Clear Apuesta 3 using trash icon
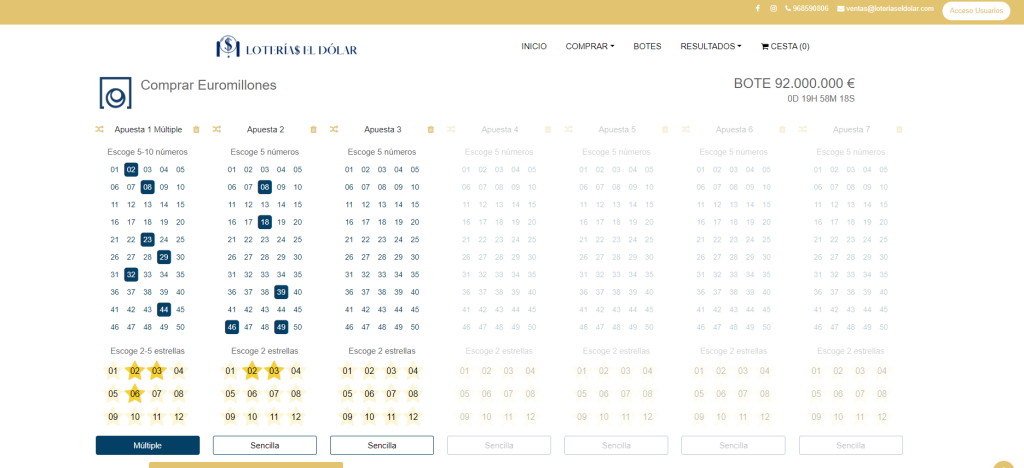 point(430,129)
